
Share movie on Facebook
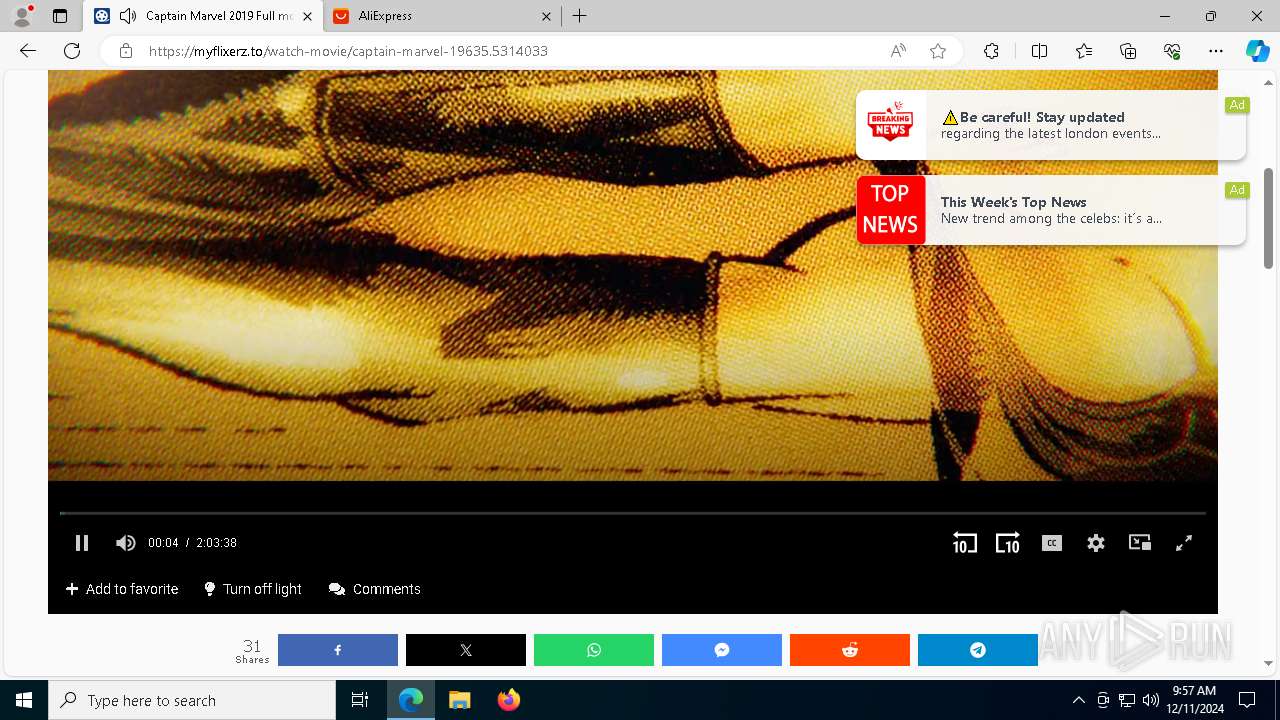[338, 650]
